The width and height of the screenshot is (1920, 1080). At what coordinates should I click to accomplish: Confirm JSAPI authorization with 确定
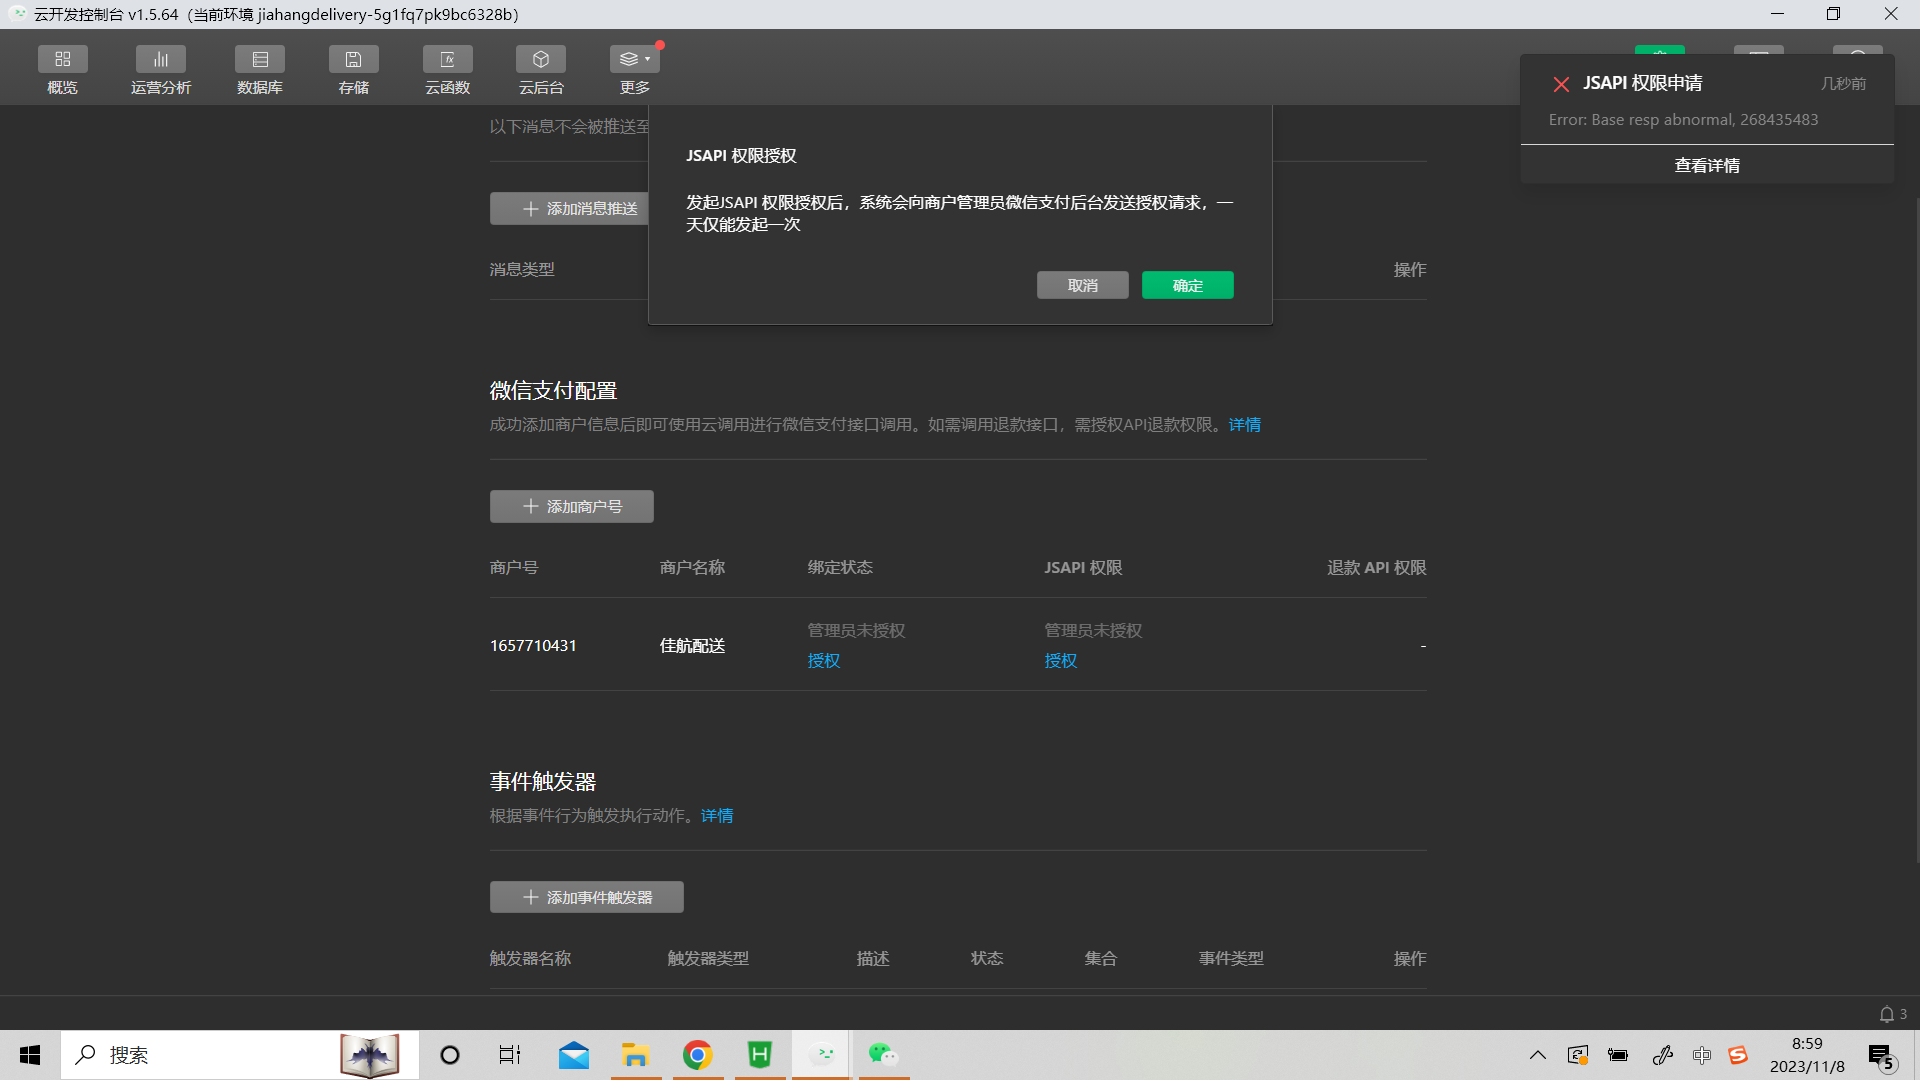point(1187,286)
